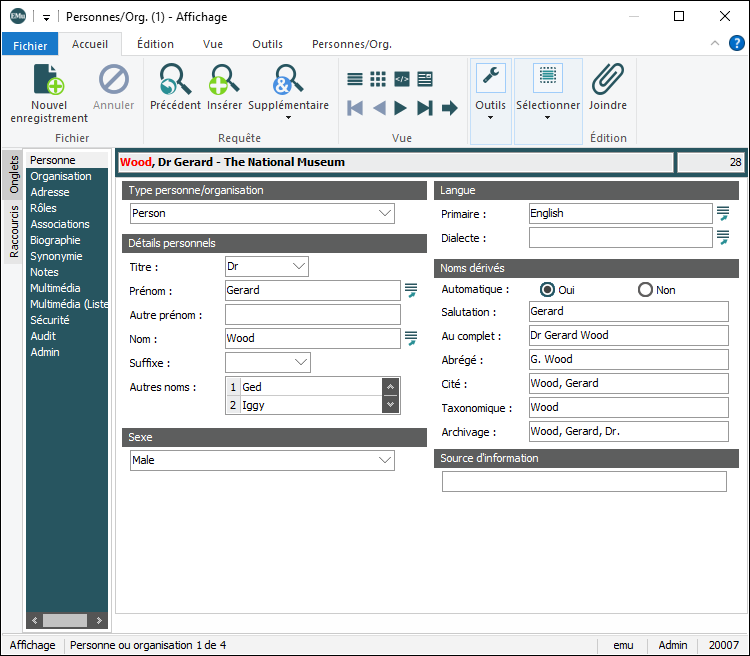Jump to the last record in the Vue group
750x656 pixels.
425,108
